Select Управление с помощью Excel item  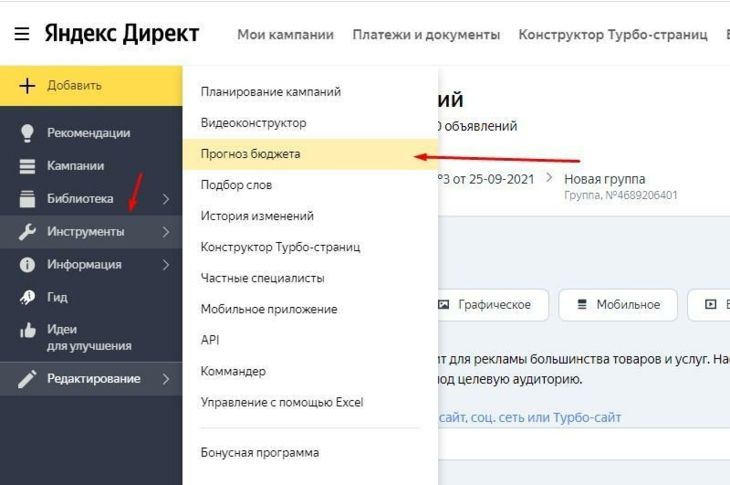click(x=310, y=402)
